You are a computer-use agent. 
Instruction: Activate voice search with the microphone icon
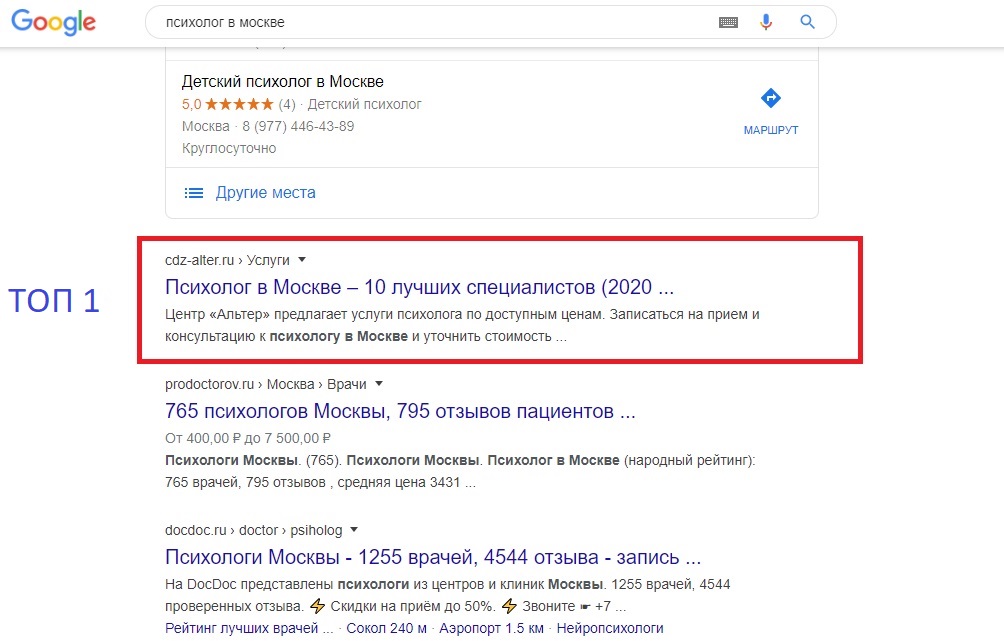pyautogui.click(x=766, y=21)
